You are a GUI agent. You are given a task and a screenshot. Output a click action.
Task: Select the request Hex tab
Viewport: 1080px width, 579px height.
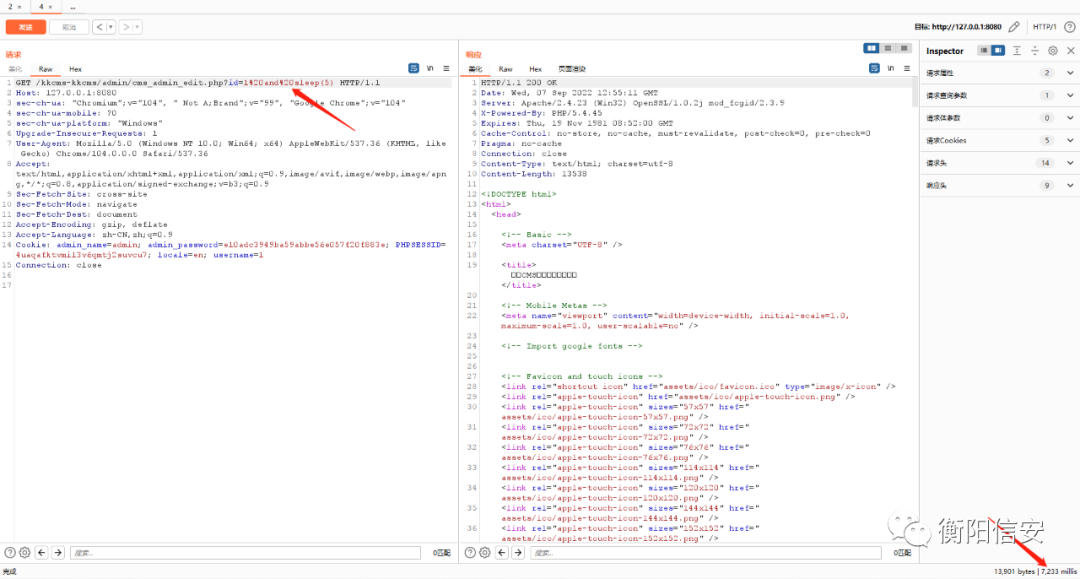click(x=75, y=69)
